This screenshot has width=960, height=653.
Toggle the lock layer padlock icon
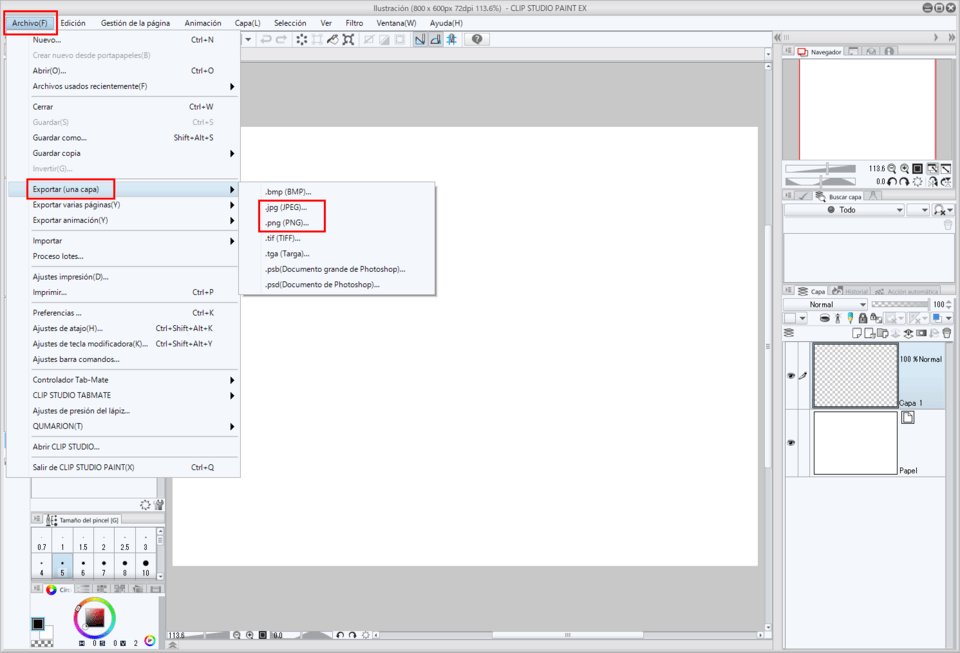(x=862, y=318)
